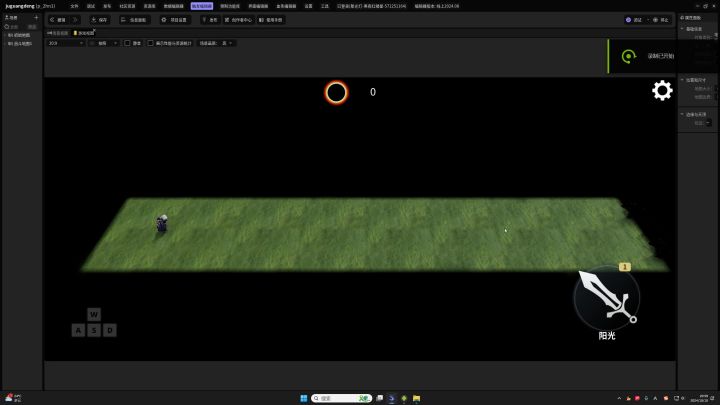Image resolution: width=720 pixels, height=405 pixels.
Task: Click the A movement key on screen
Action: pyautogui.click(x=78, y=330)
